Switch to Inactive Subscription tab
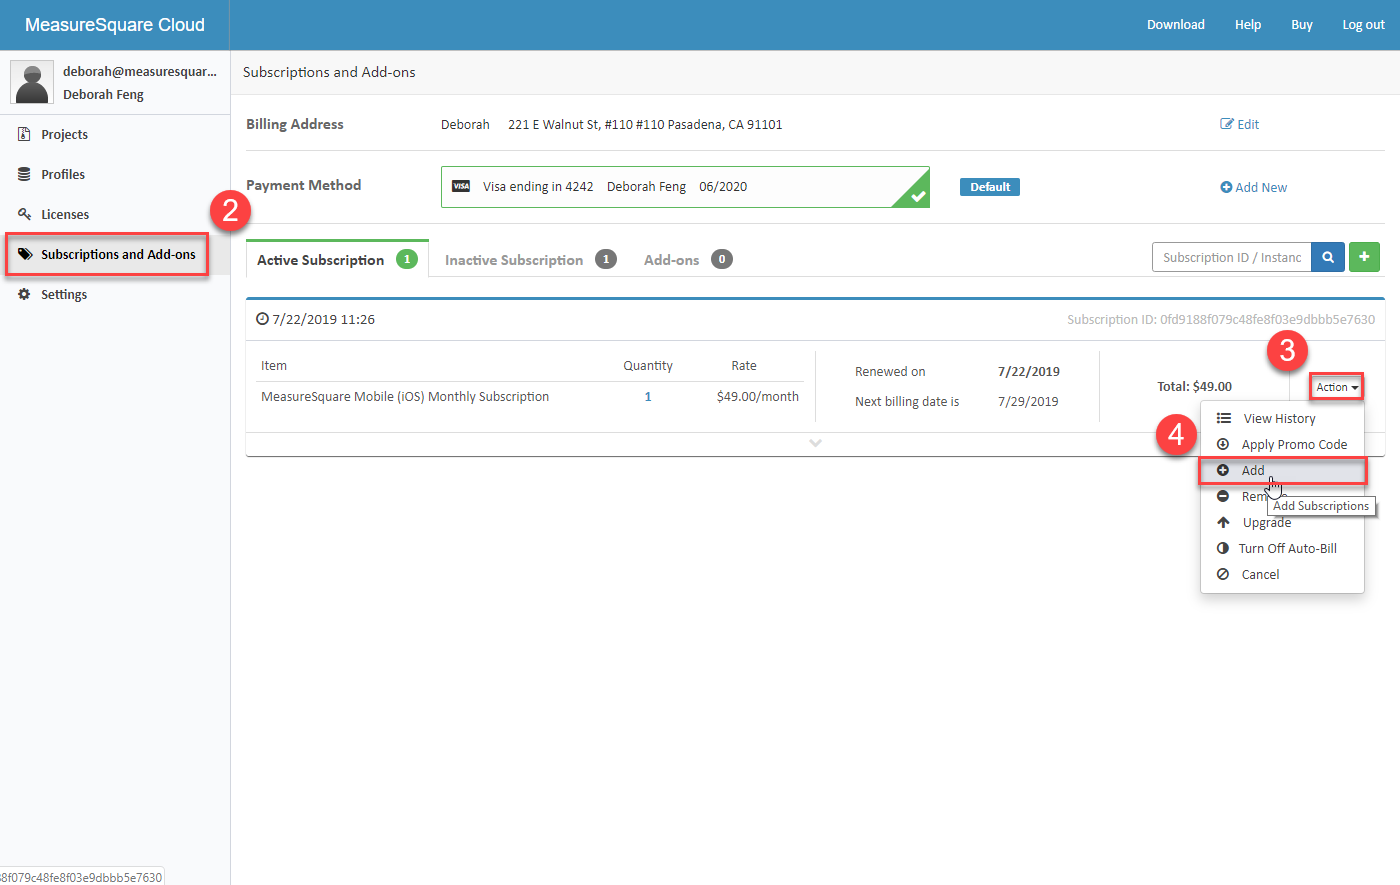Screen dimensions: 1400x885 [530, 259]
